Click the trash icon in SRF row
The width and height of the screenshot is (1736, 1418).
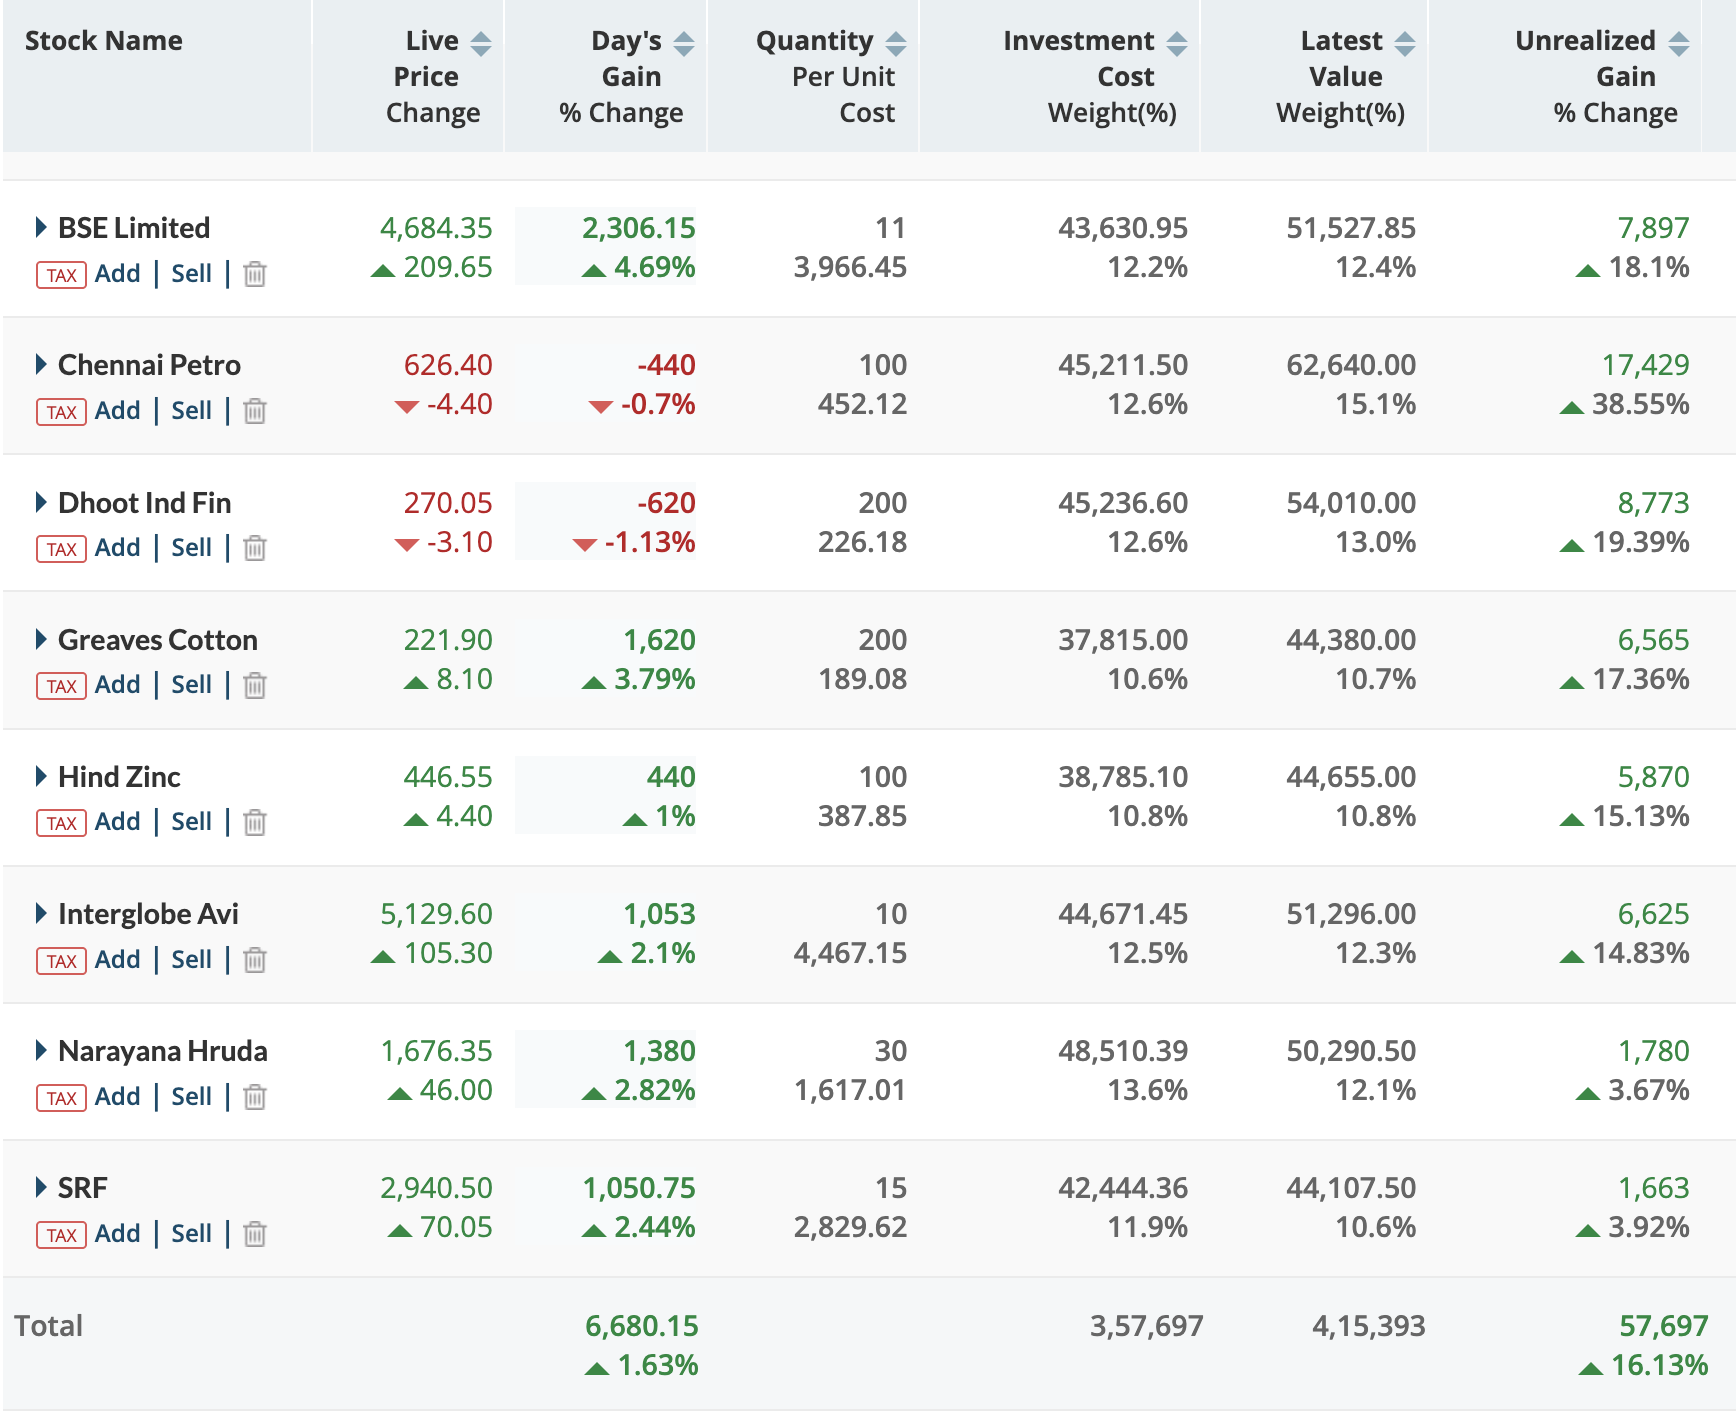tap(255, 1234)
